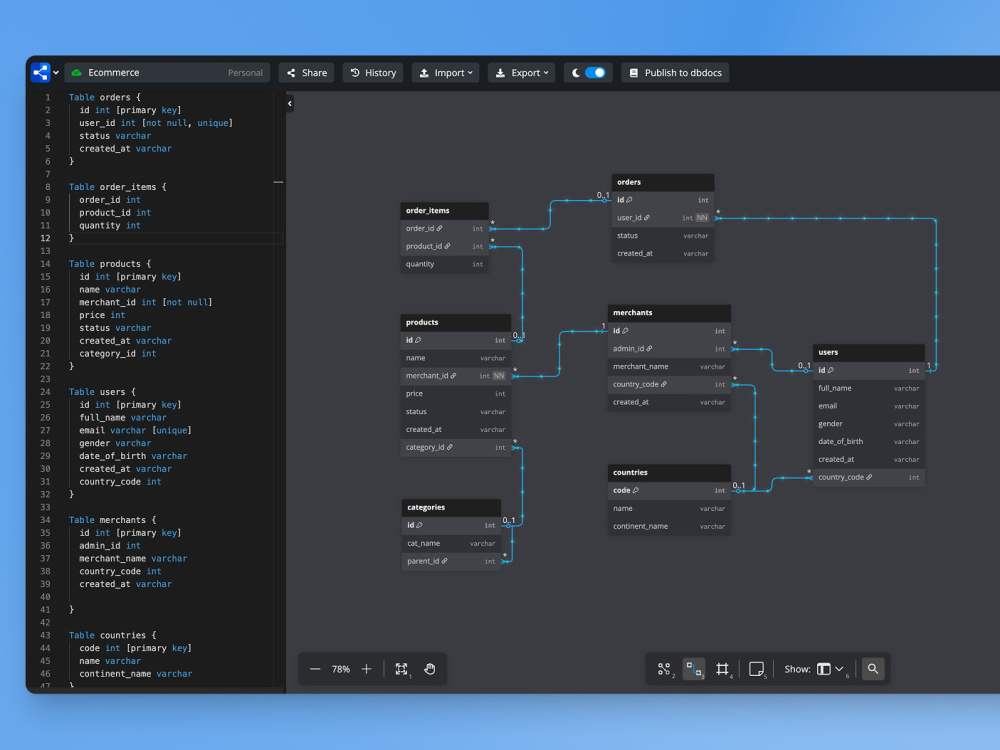Collapse the code editor panel
The width and height of the screenshot is (1000, 750).
pos(290,103)
